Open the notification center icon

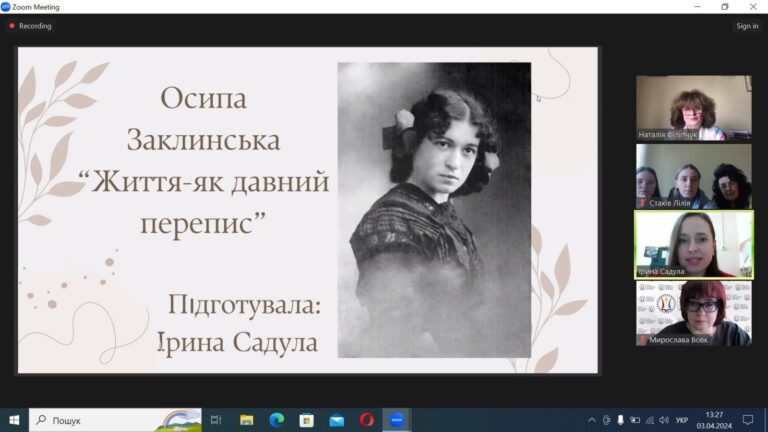pyautogui.click(x=747, y=420)
